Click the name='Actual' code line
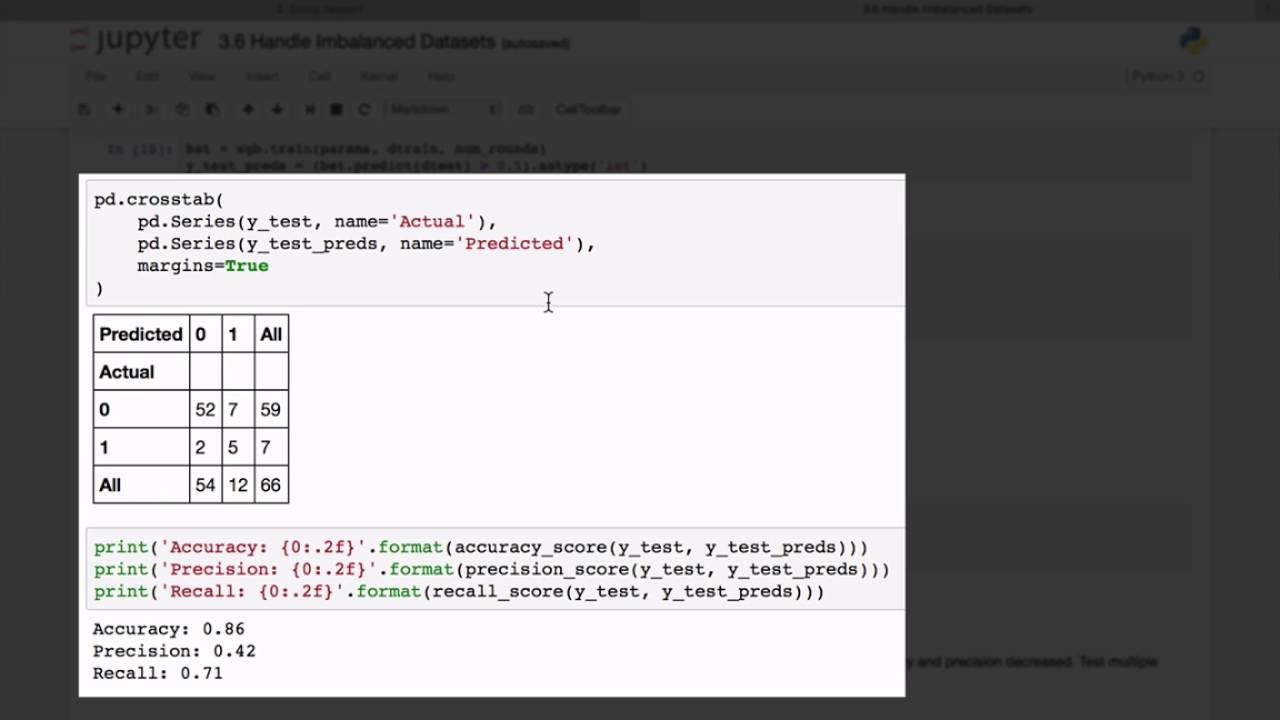 [317, 221]
